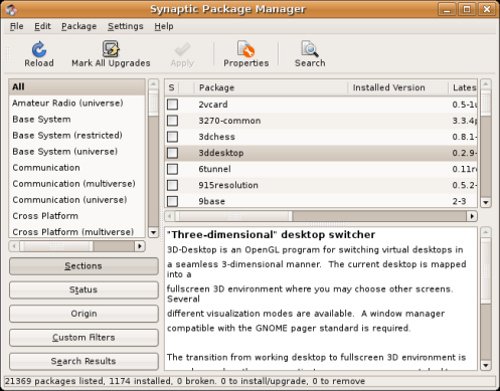The height and width of the screenshot is (391, 500).
Task: Click the Status filter button
Action: 84,290
